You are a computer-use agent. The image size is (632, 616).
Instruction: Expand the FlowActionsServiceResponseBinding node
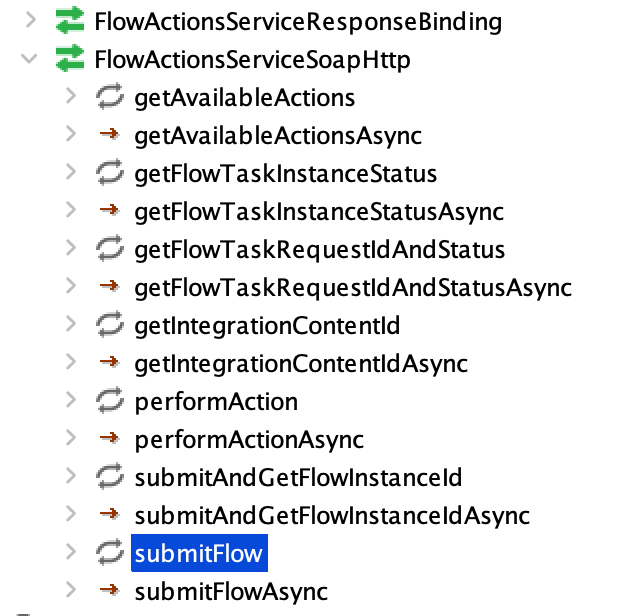(x=31, y=20)
